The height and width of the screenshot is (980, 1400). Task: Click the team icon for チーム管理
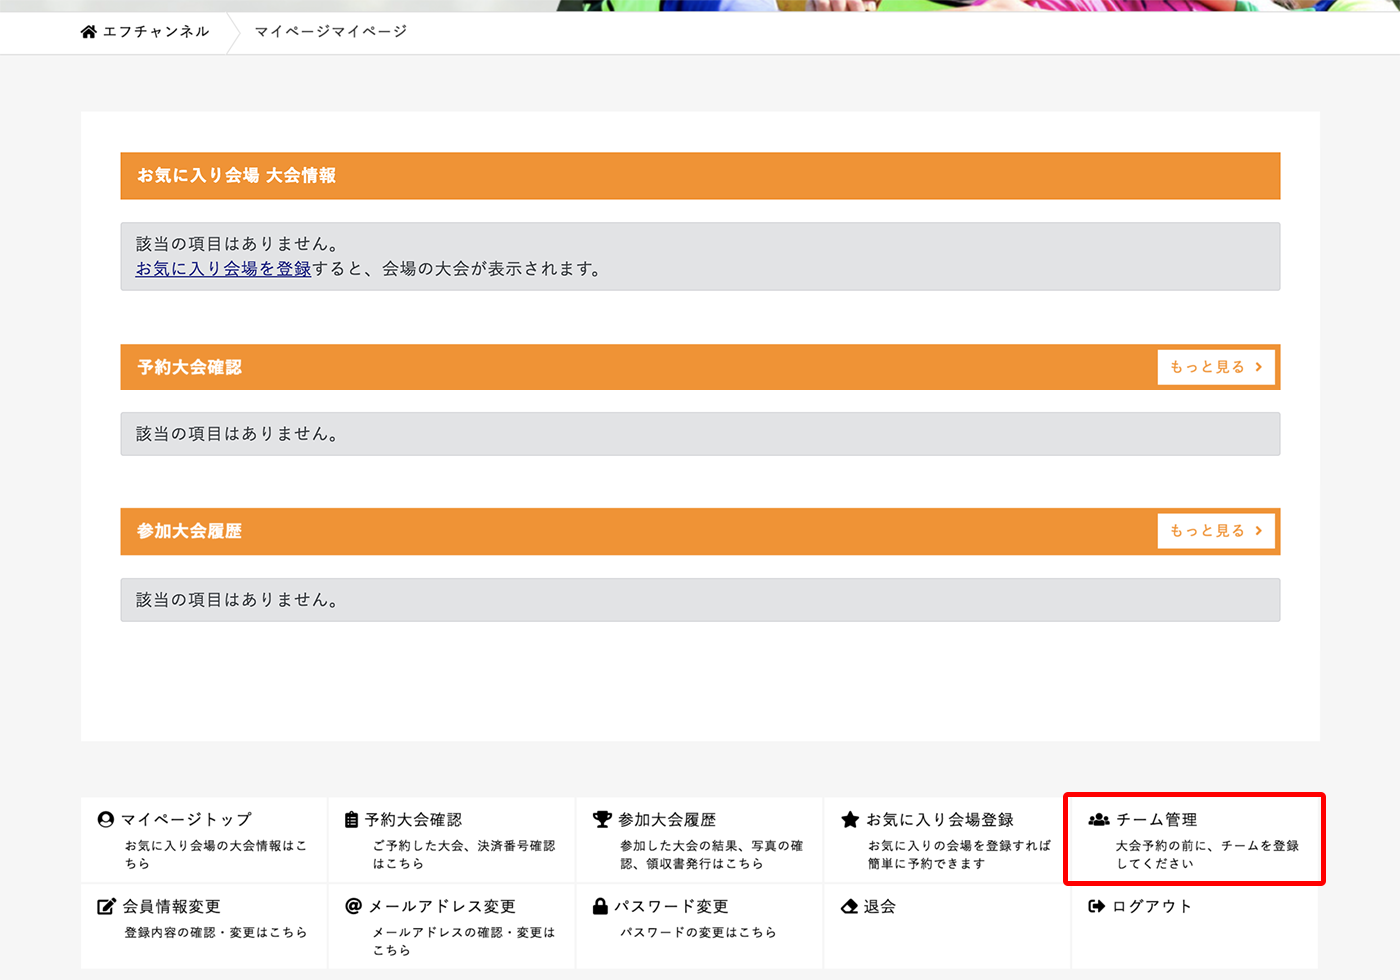[1099, 819]
